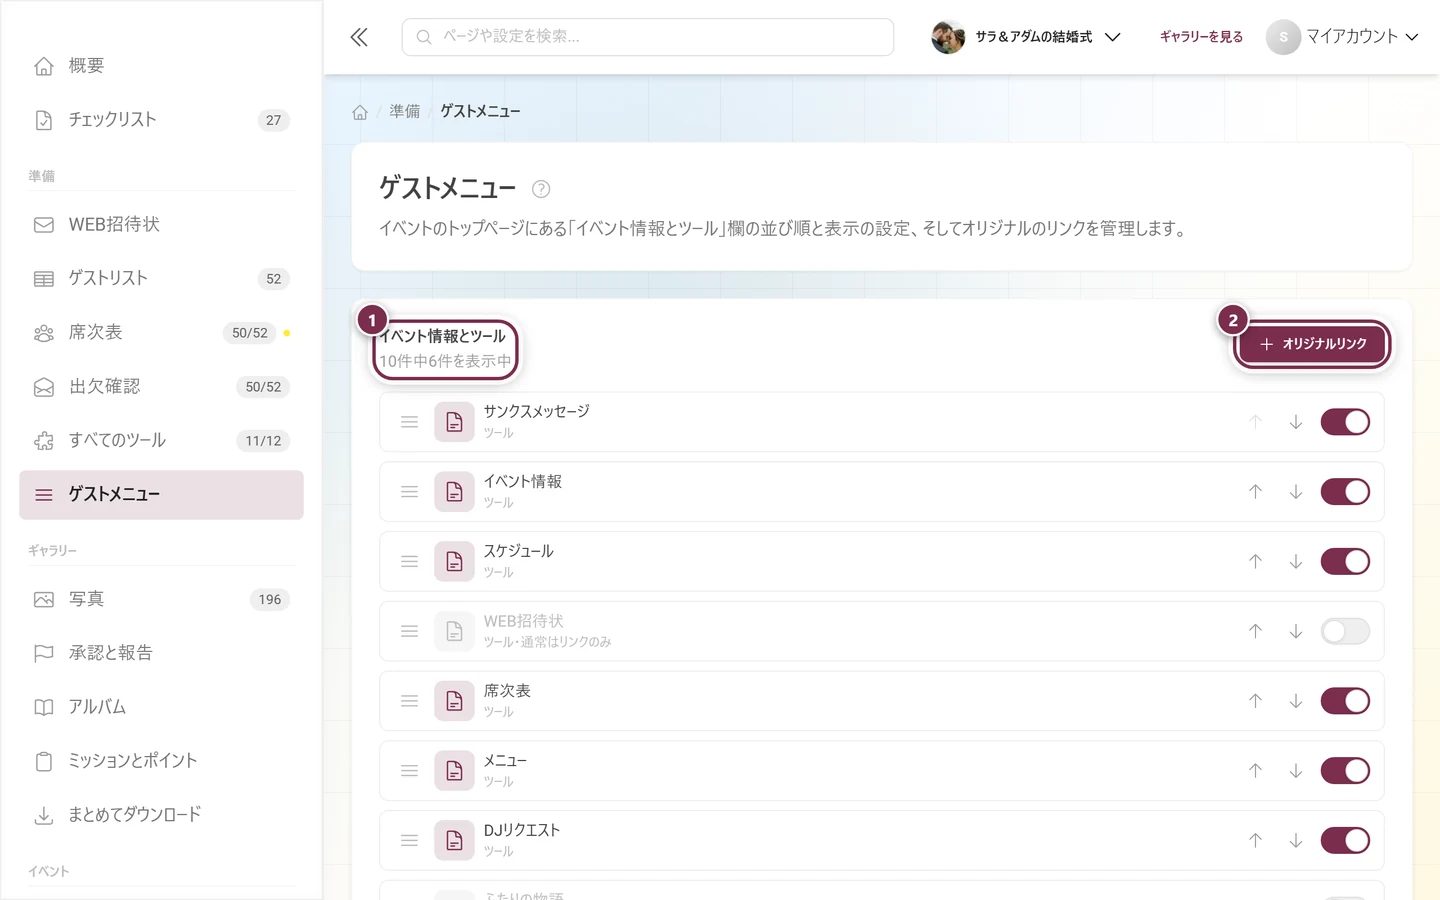Click the drag handle on メニュー row
Viewport: 1440px width, 900px height.
coord(409,771)
